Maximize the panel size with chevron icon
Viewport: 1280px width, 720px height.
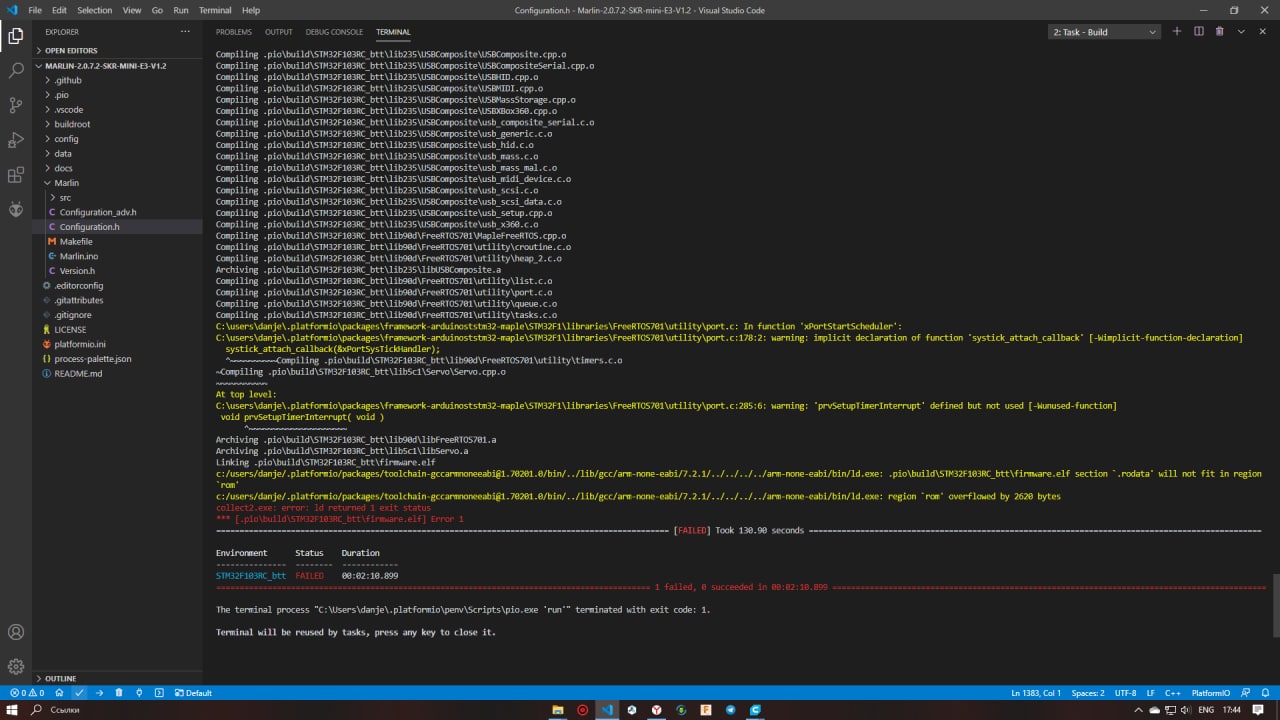(1241, 32)
